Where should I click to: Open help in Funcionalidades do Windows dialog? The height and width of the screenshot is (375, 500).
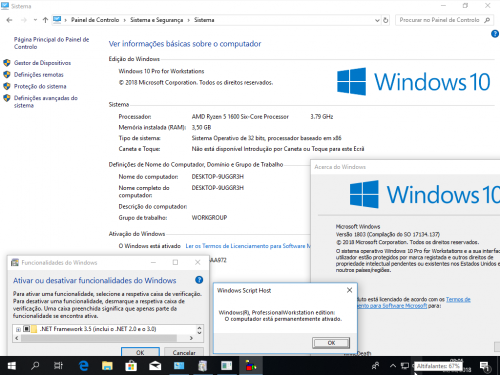[x=199, y=280]
